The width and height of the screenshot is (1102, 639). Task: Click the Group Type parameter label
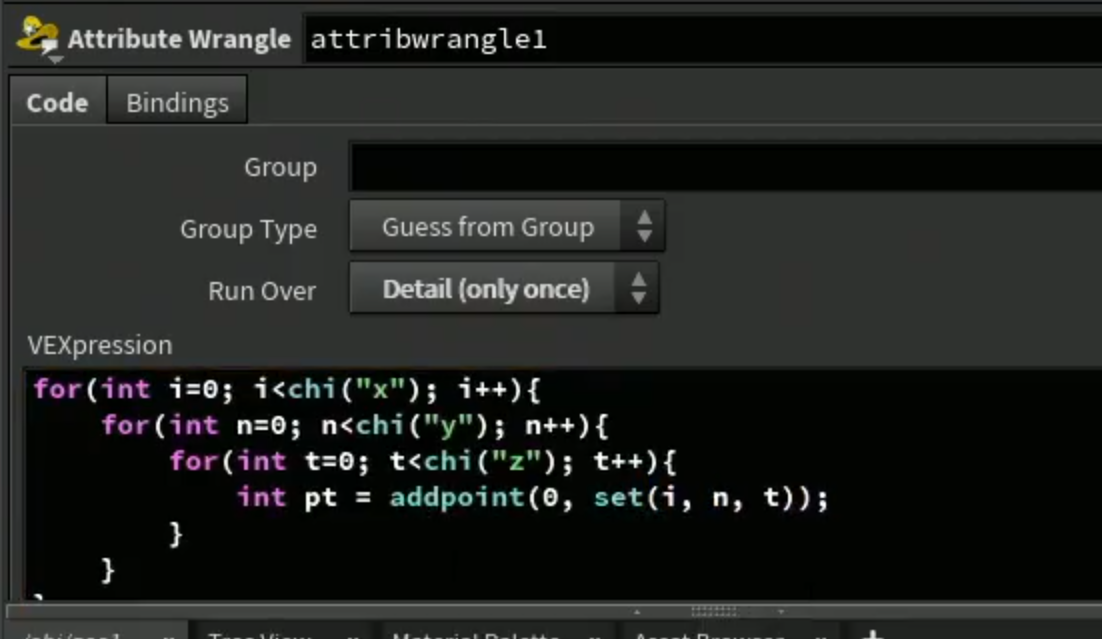coord(248,228)
